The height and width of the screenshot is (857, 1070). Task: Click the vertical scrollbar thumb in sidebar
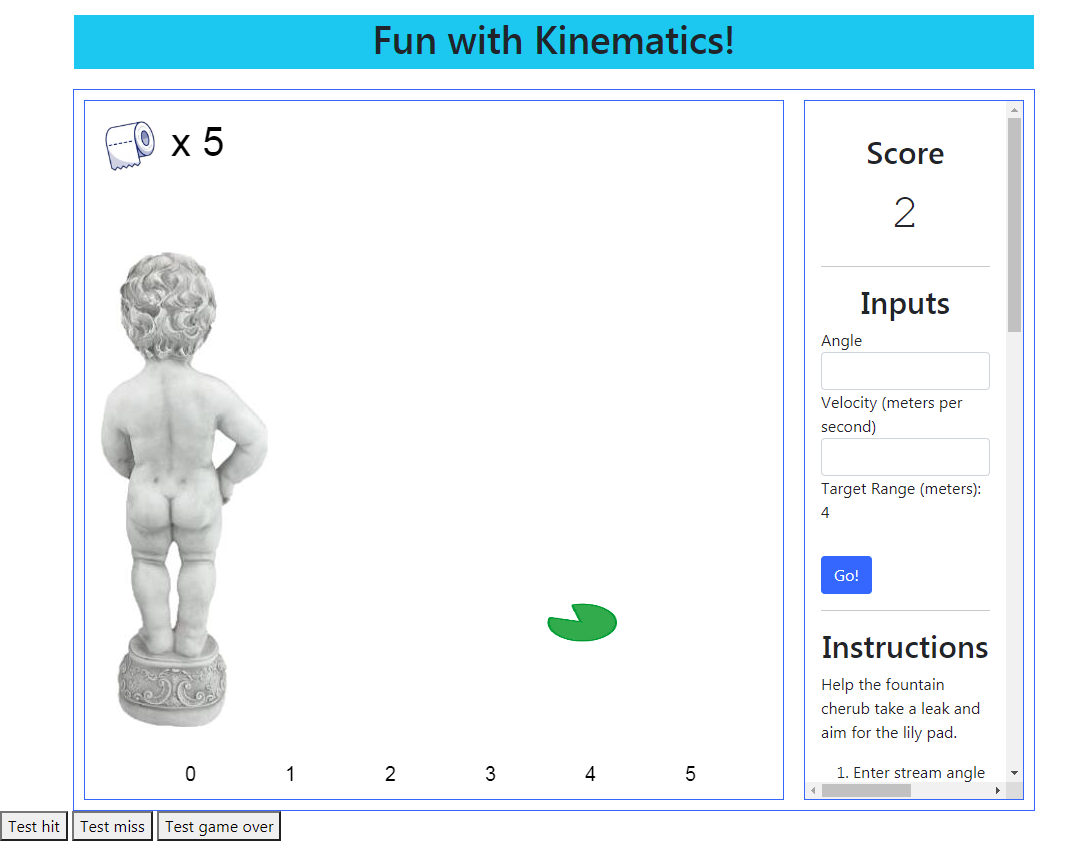coord(1014,225)
